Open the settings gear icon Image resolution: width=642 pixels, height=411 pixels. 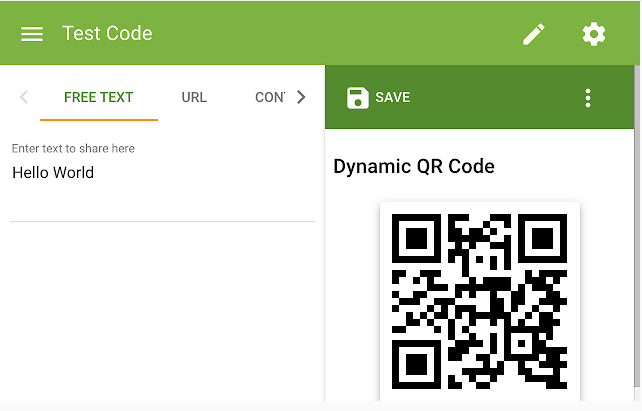pos(594,34)
